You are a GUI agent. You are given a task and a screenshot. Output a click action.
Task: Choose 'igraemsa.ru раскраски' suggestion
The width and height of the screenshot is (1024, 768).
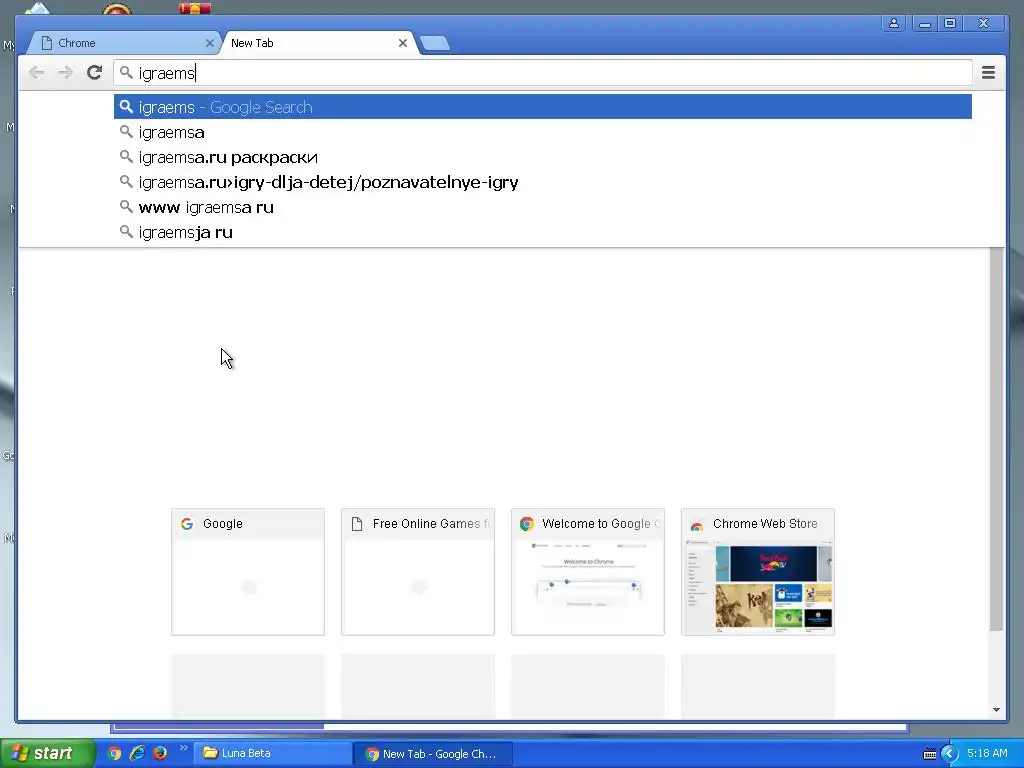point(543,157)
